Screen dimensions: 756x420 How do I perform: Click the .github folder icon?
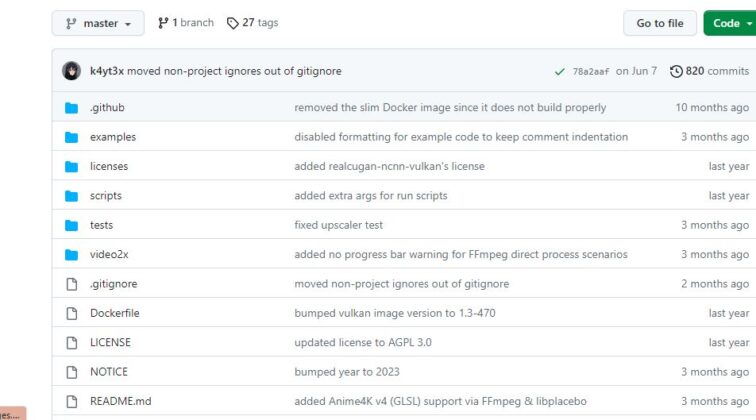[x=71, y=108]
